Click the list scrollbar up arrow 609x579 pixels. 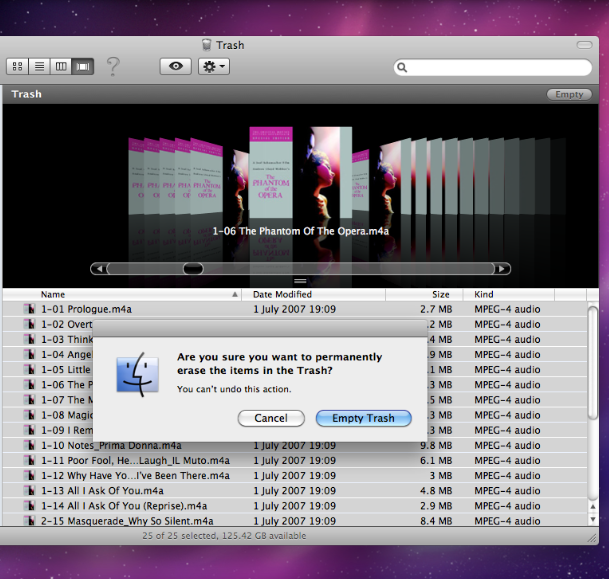[593, 507]
